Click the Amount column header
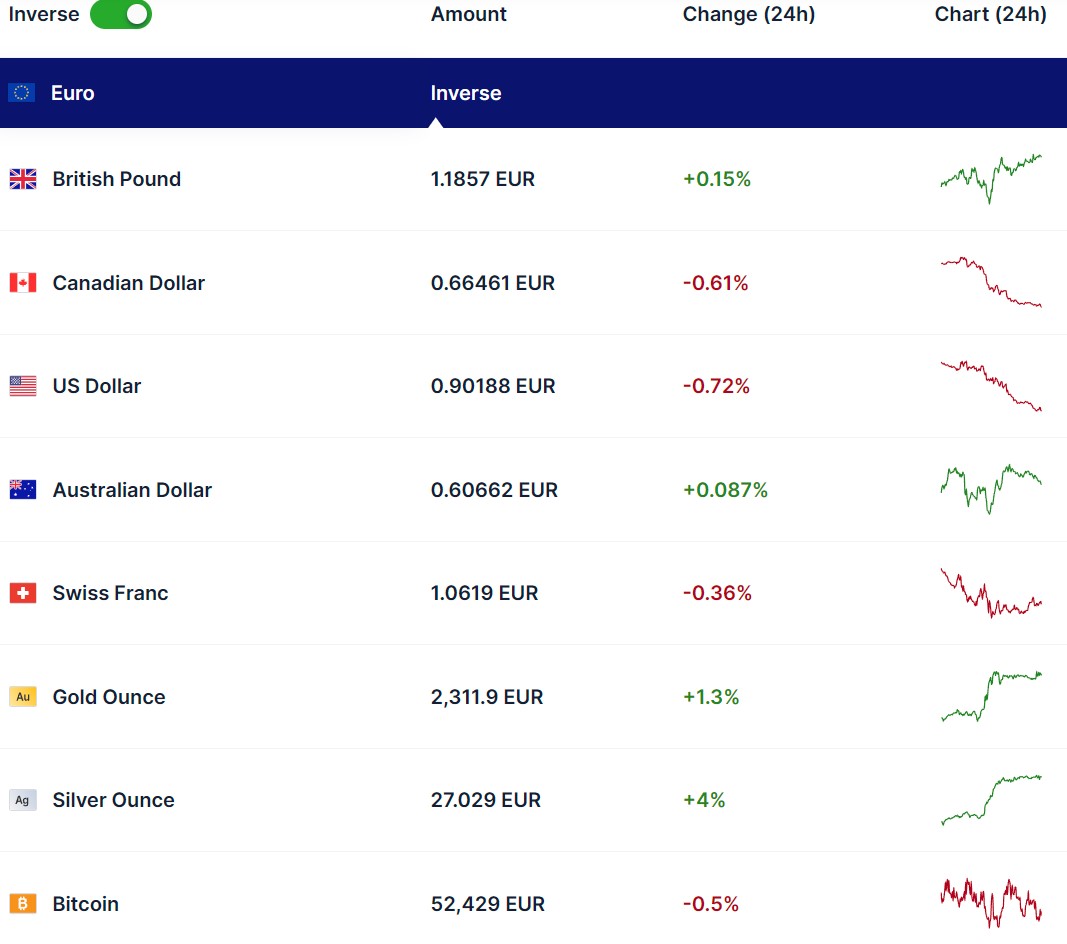 468,14
